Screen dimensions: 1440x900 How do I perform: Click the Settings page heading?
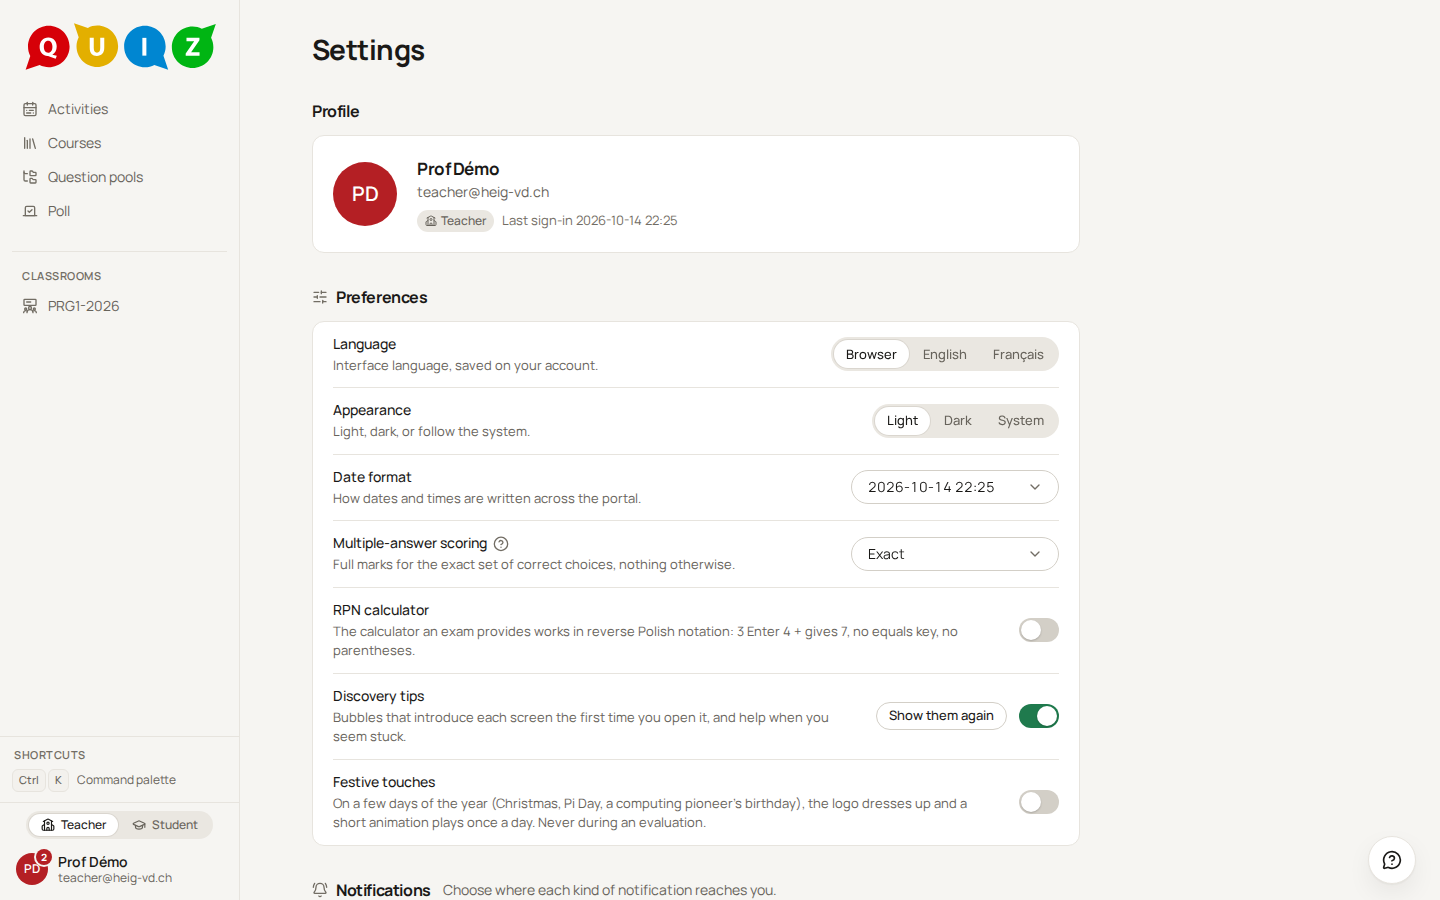coord(368,50)
